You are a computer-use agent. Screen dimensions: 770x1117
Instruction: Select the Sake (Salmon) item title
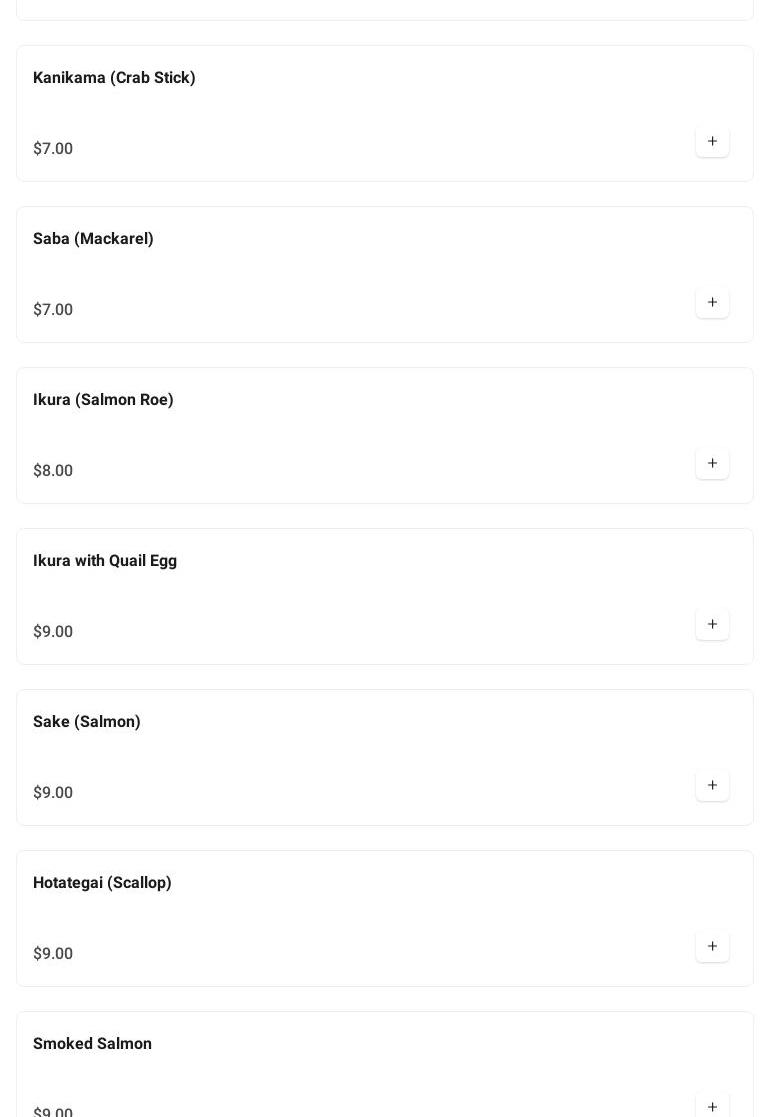point(87,722)
